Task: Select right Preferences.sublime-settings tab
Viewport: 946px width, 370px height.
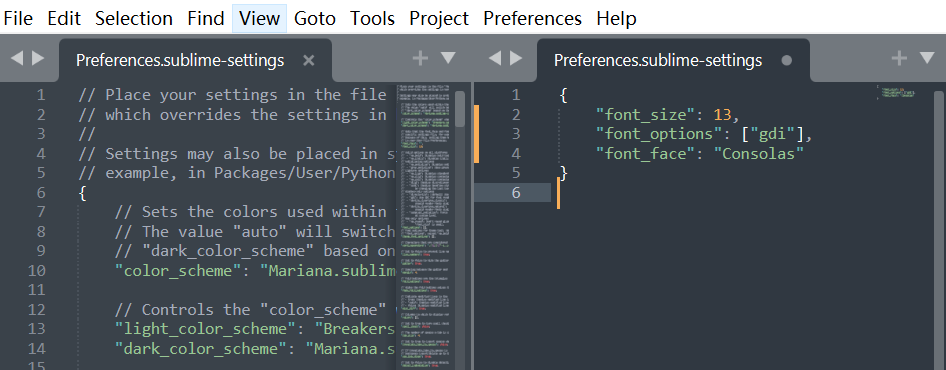Action: pyautogui.click(x=658, y=60)
